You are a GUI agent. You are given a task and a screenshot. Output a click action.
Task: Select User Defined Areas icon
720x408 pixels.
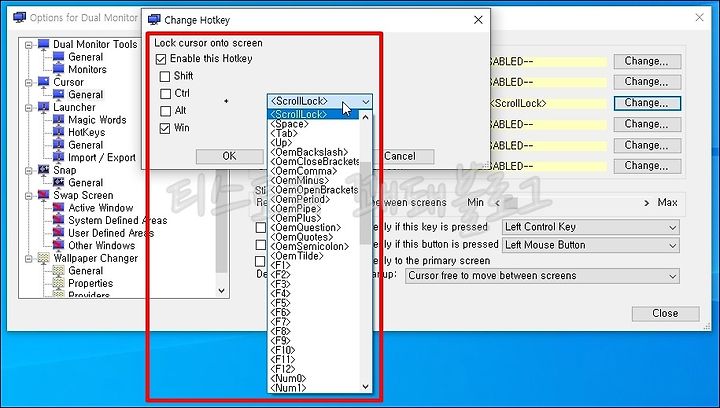pos(59,233)
